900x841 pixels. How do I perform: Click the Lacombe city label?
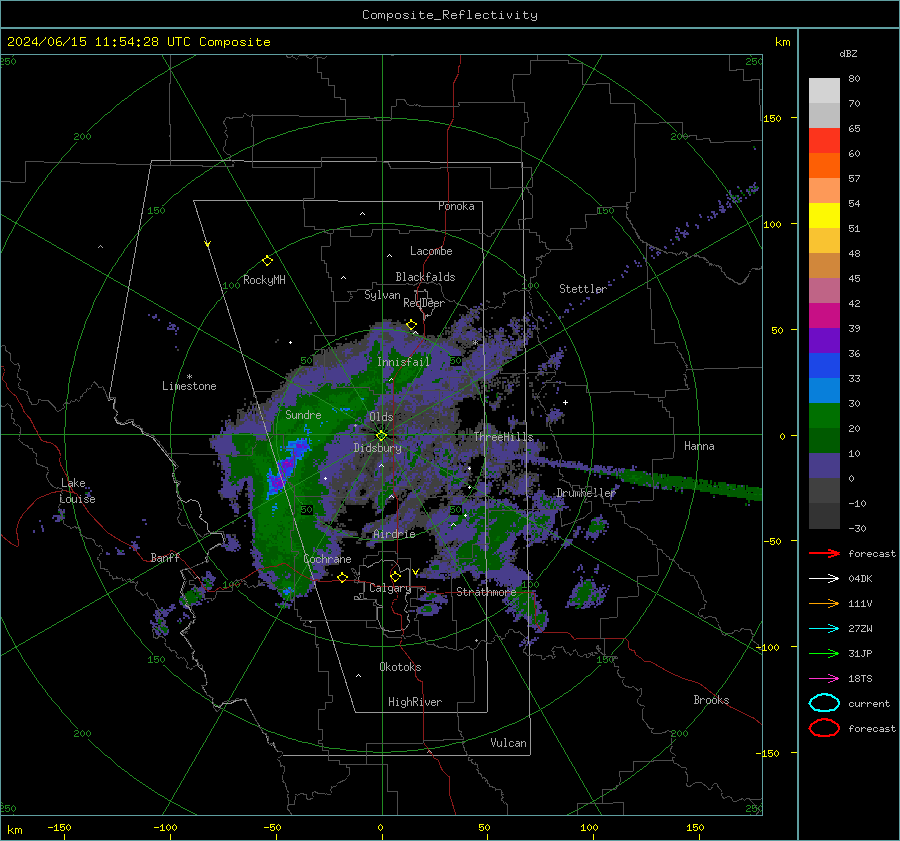coord(431,251)
